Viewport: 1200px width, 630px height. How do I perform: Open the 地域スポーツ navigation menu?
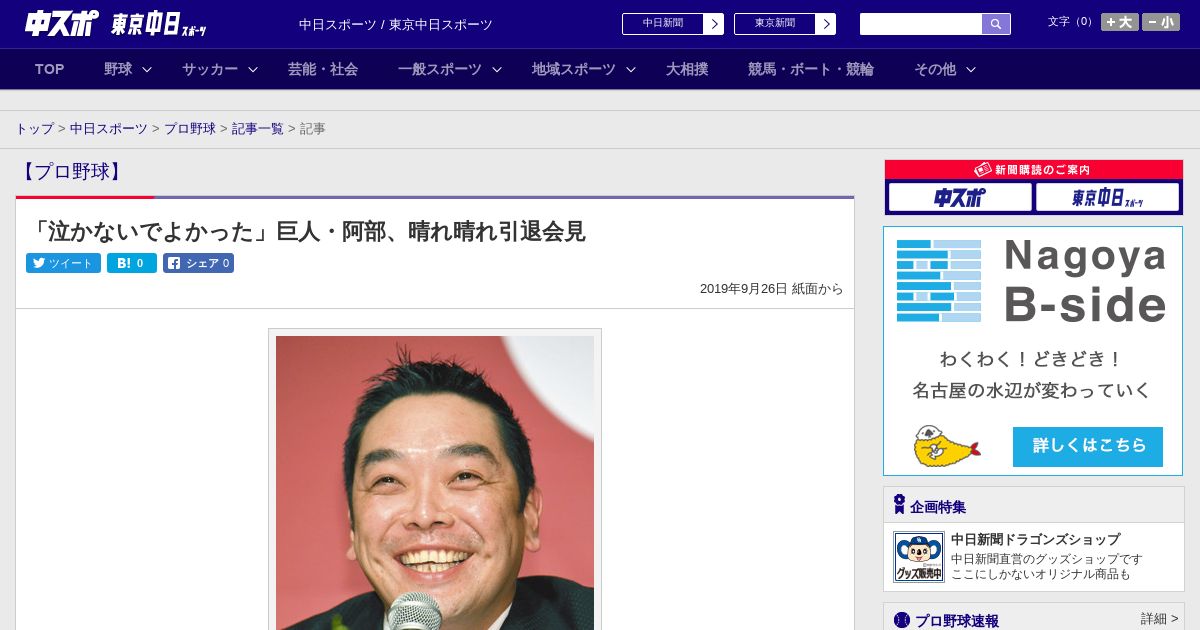574,69
